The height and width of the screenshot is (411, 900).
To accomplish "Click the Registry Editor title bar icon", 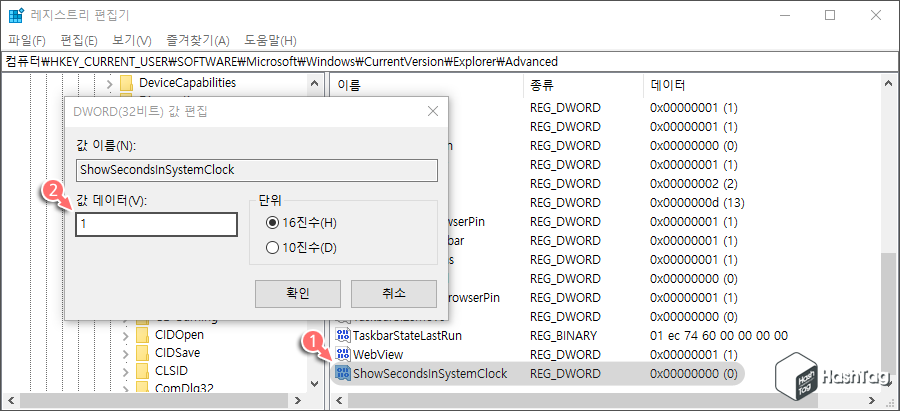I will pos(15,15).
